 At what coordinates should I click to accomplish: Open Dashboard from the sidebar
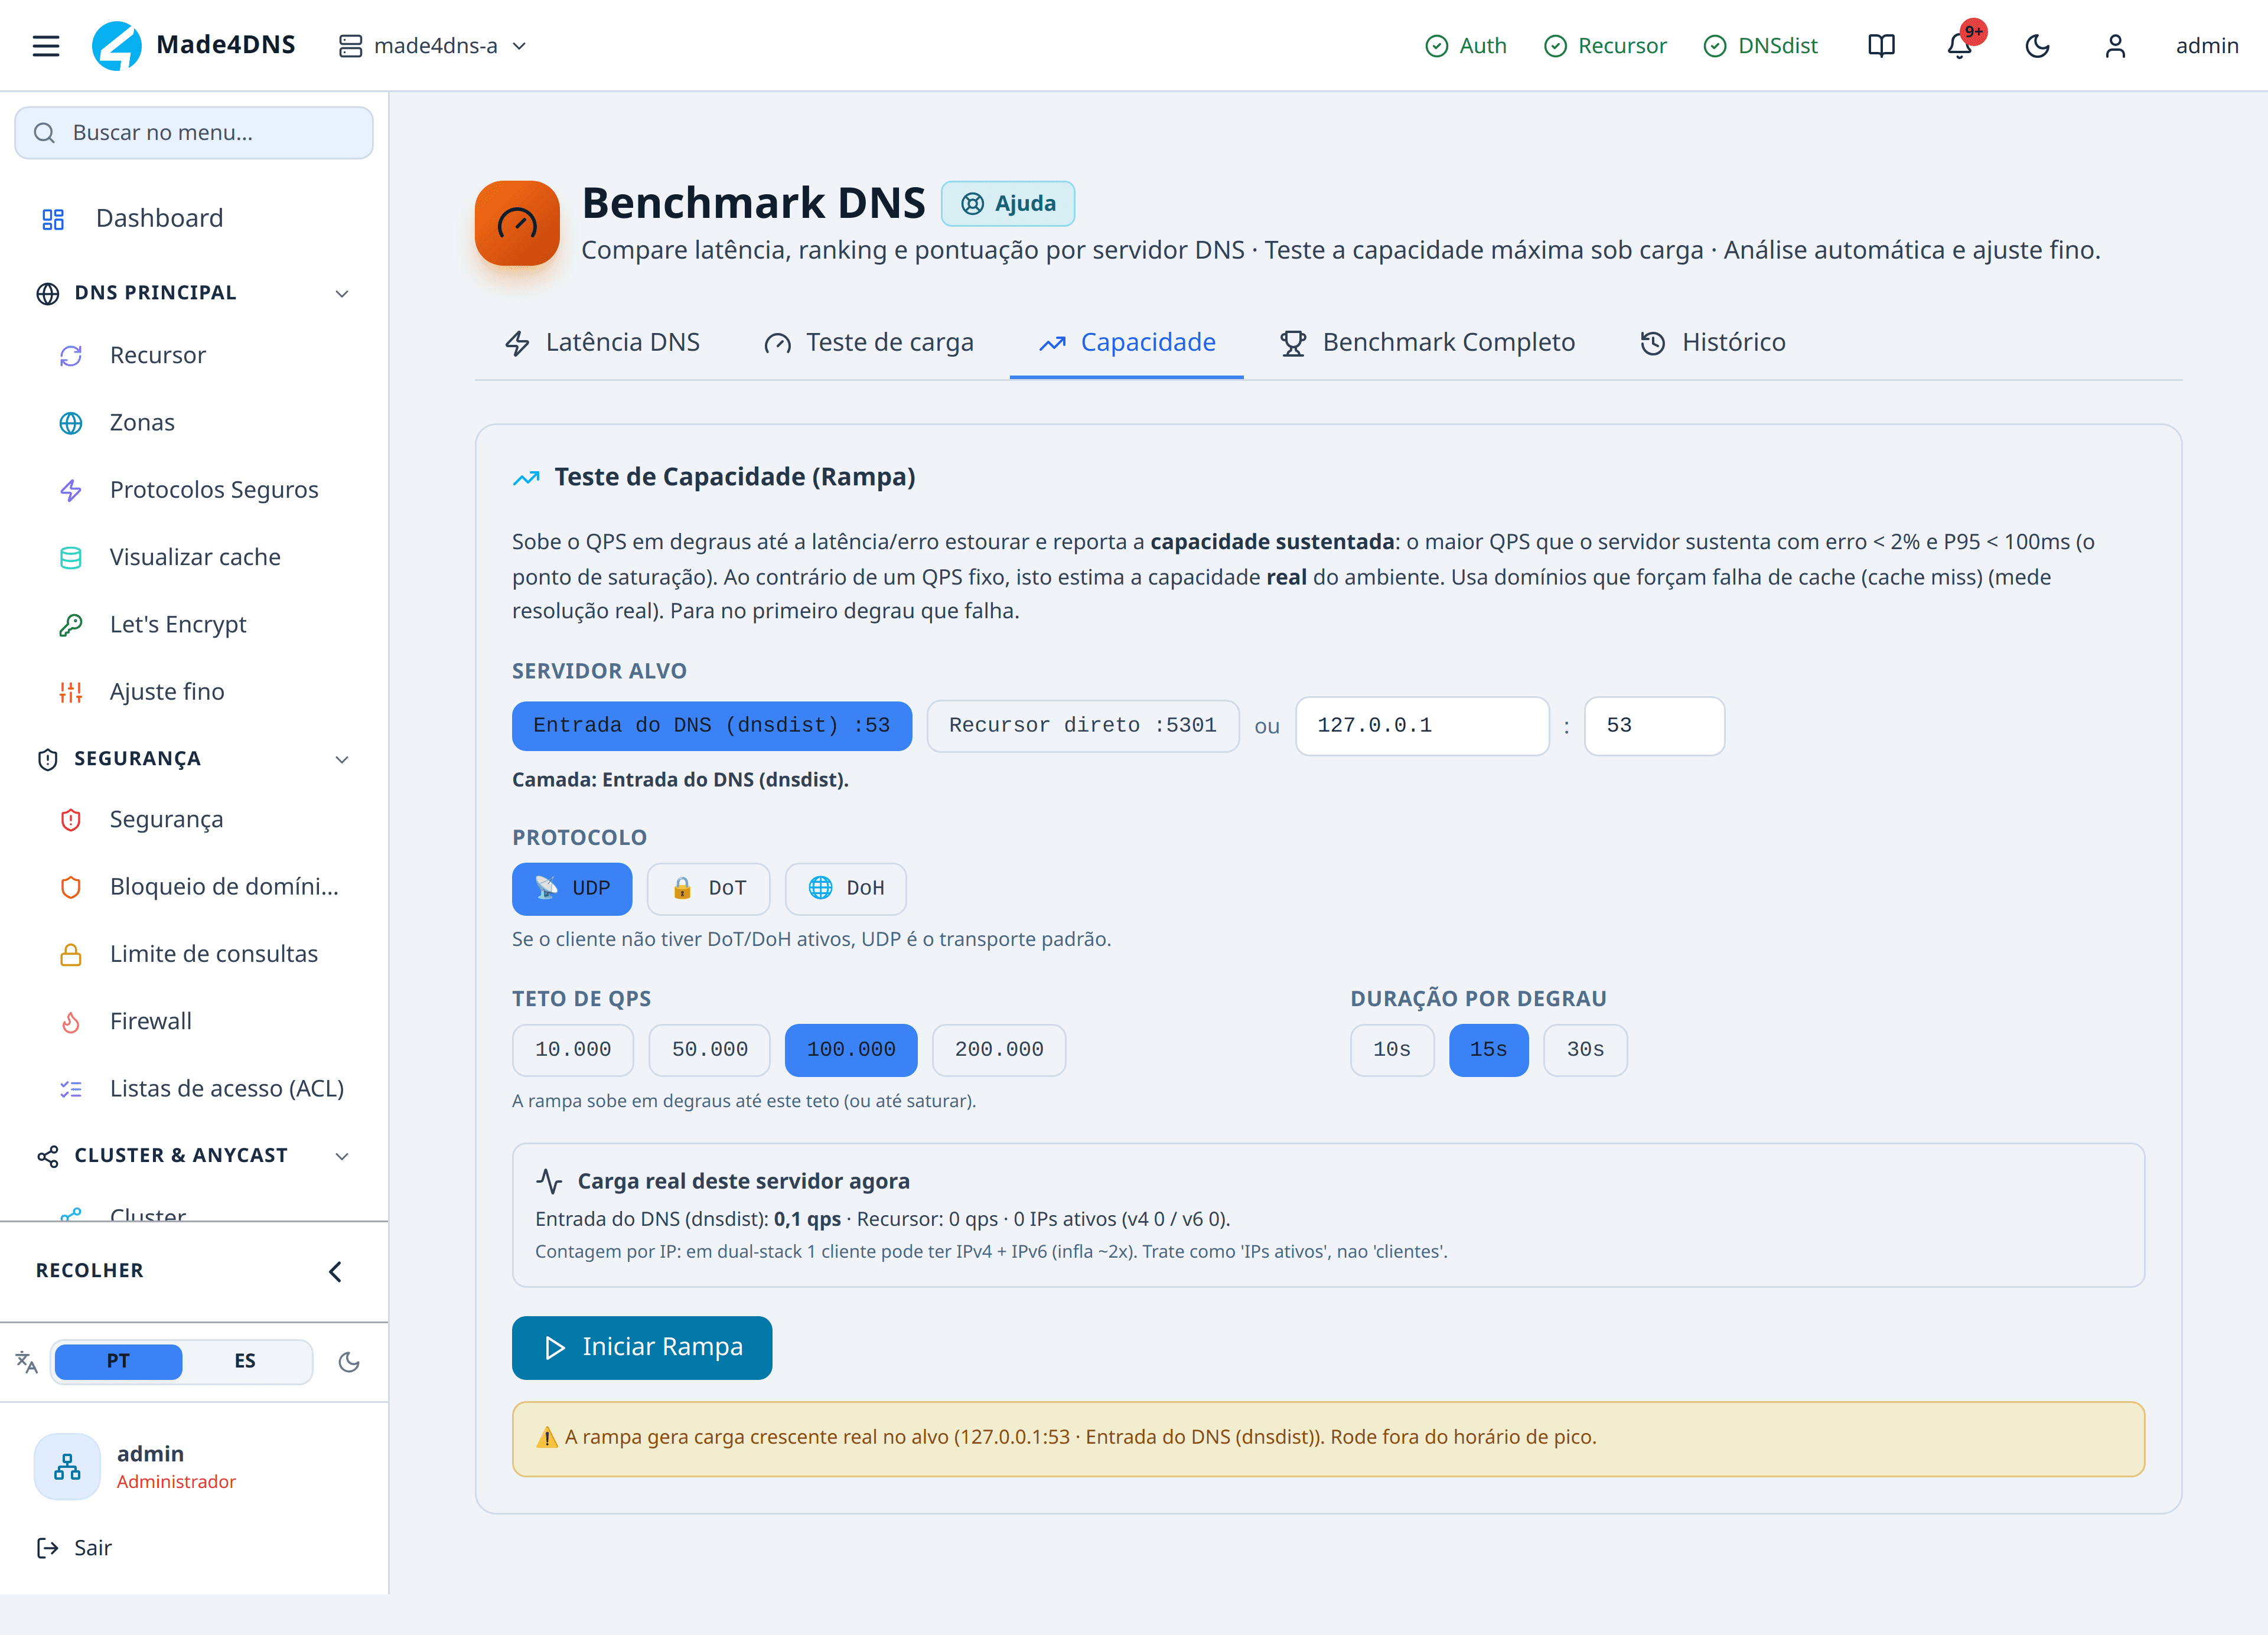[x=194, y=218]
